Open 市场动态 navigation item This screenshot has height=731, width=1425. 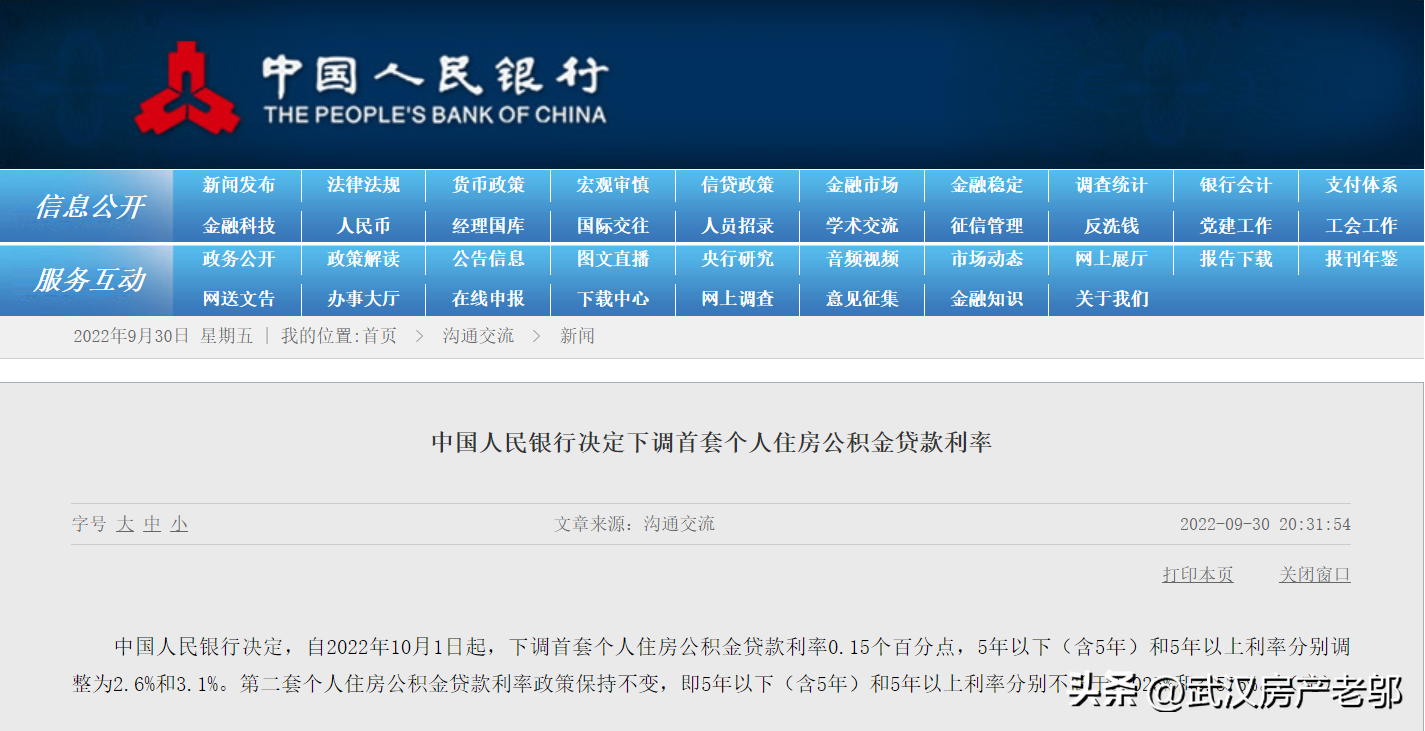point(987,259)
